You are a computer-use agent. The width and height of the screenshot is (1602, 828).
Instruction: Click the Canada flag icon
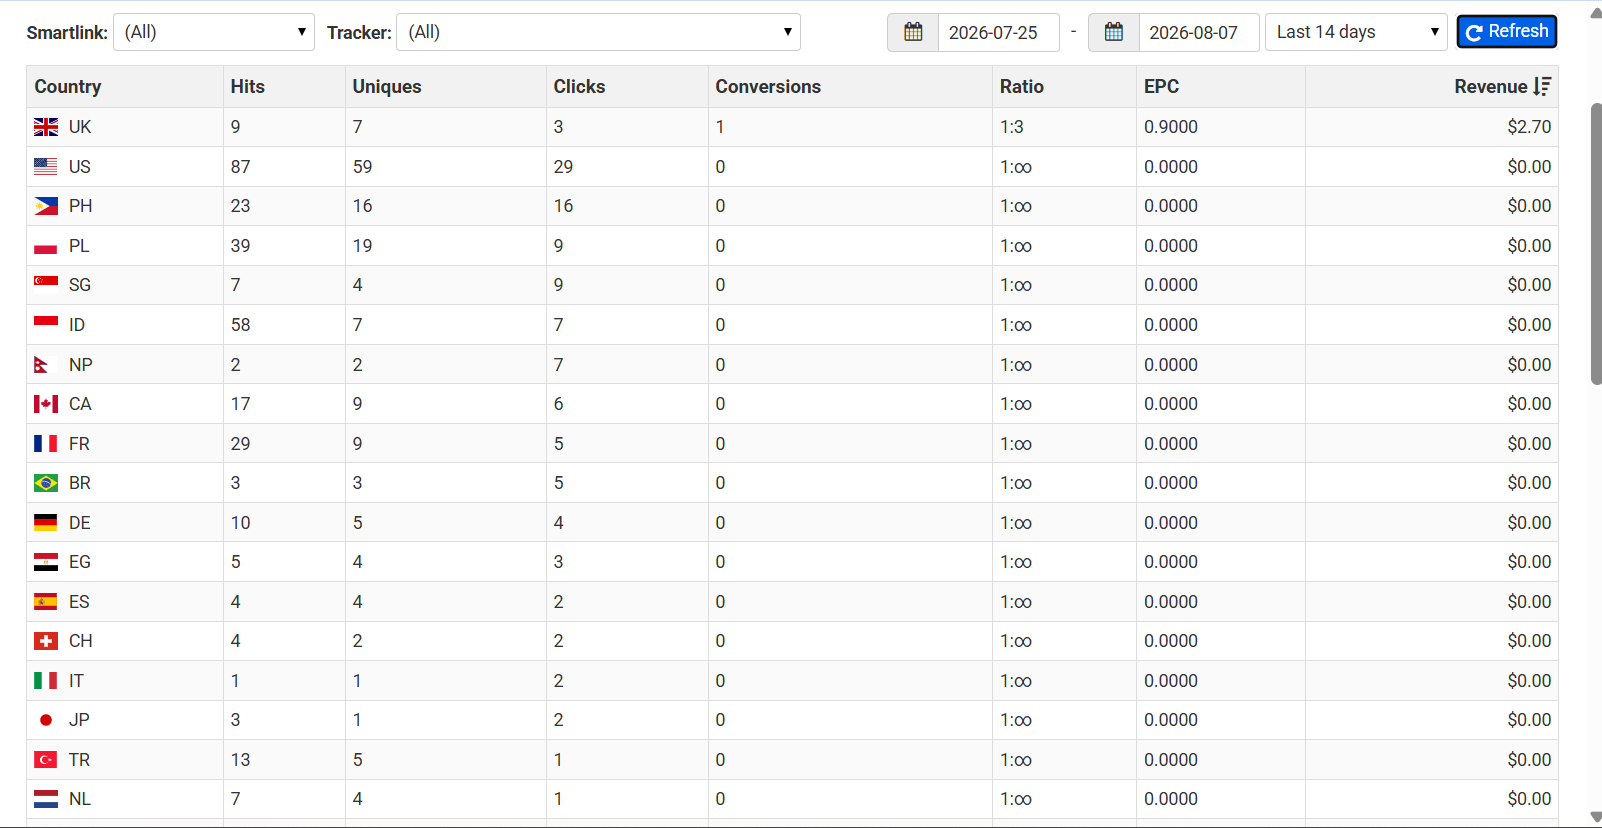tap(46, 404)
